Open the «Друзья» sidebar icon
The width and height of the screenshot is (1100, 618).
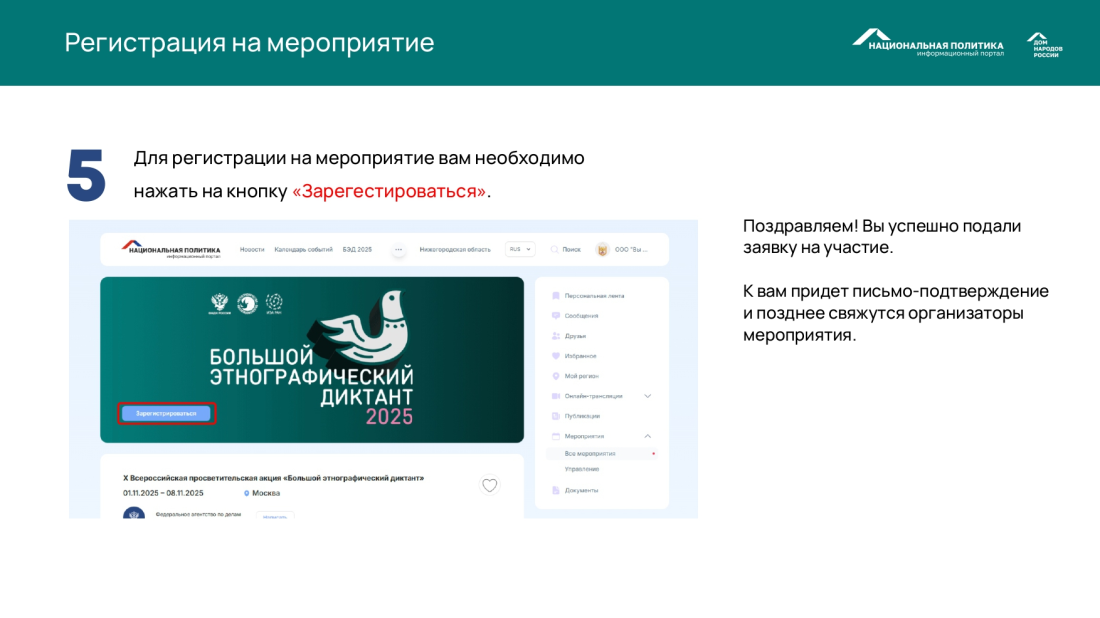pyautogui.click(x=556, y=335)
